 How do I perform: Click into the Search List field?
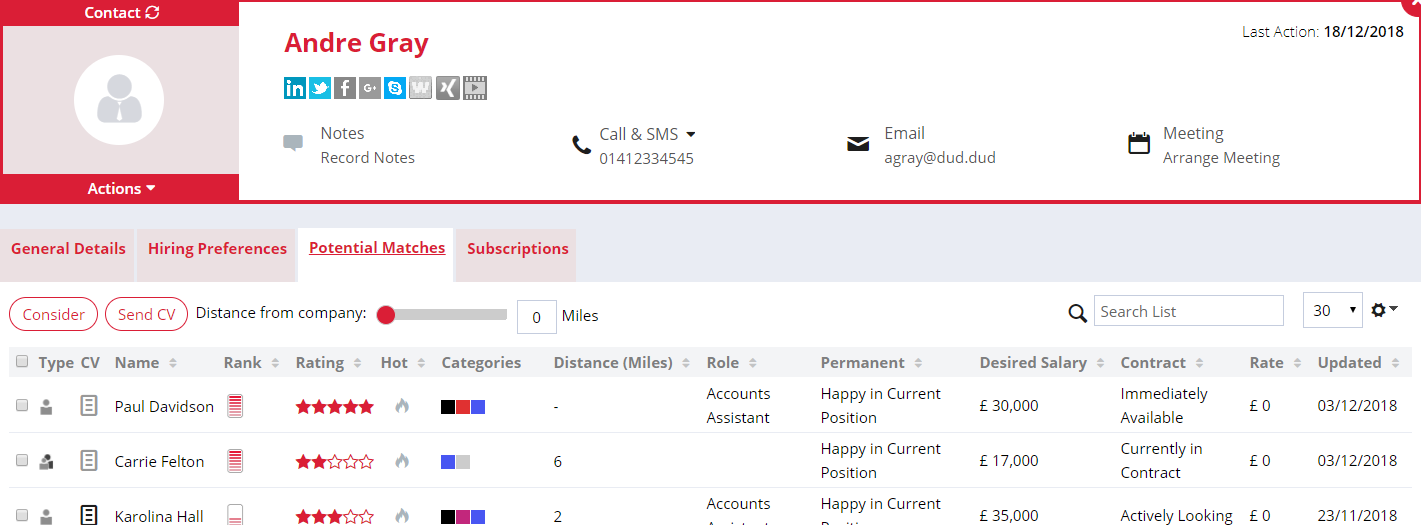click(x=1188, y=311)
